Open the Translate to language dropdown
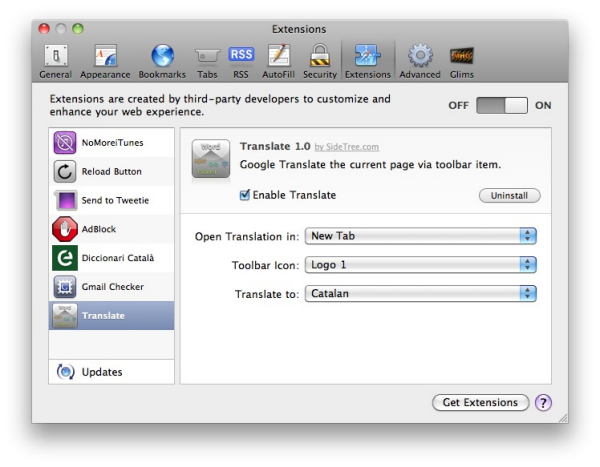Image resolution: width=600 pixels, height=467 pixels. 421,294
